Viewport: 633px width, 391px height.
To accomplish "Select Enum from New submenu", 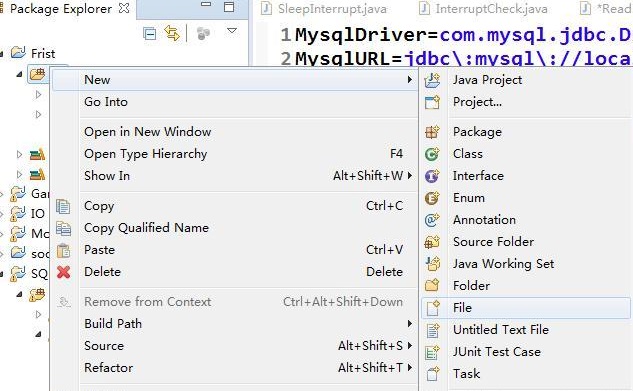I will [x=526, y=198].
